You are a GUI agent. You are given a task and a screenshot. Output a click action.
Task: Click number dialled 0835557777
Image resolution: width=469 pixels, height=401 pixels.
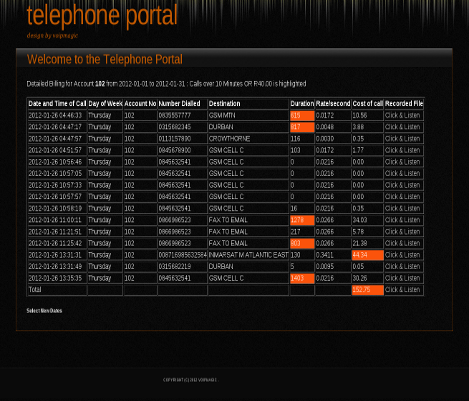(x=175, y=115)
